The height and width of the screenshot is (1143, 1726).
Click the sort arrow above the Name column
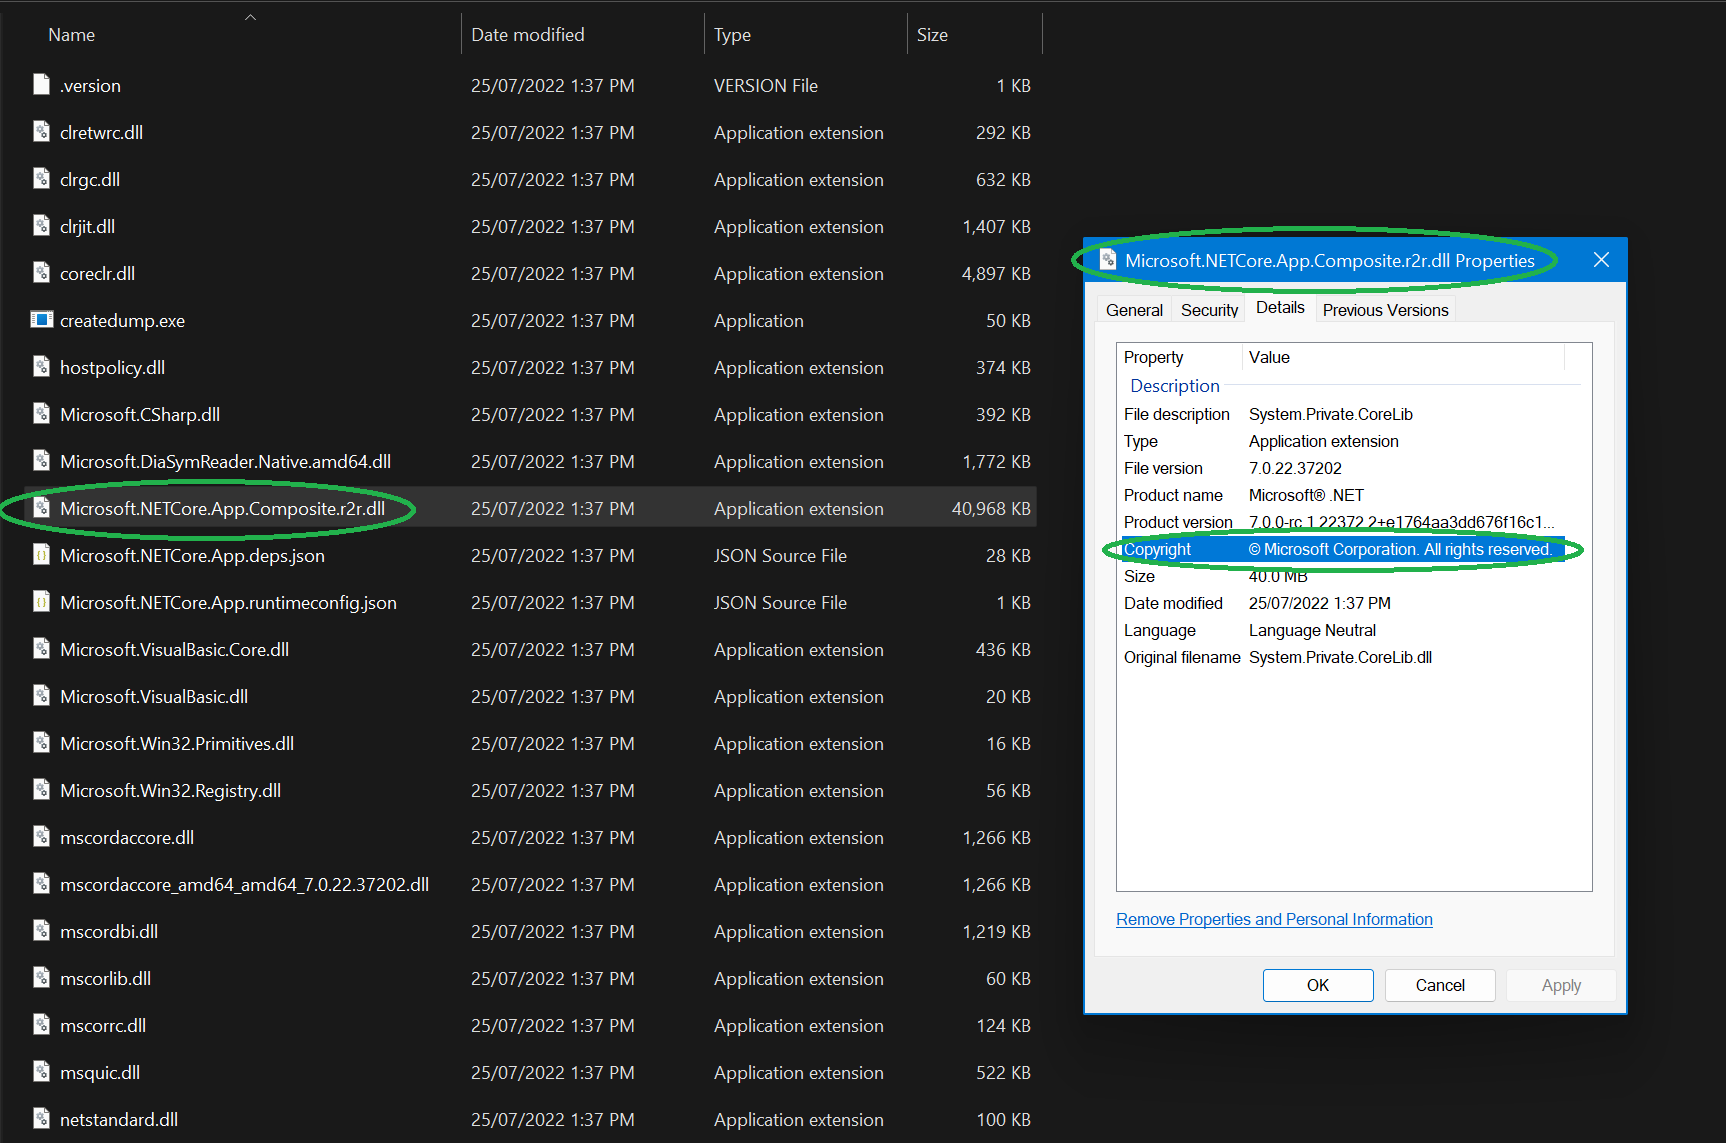(250, 15)
